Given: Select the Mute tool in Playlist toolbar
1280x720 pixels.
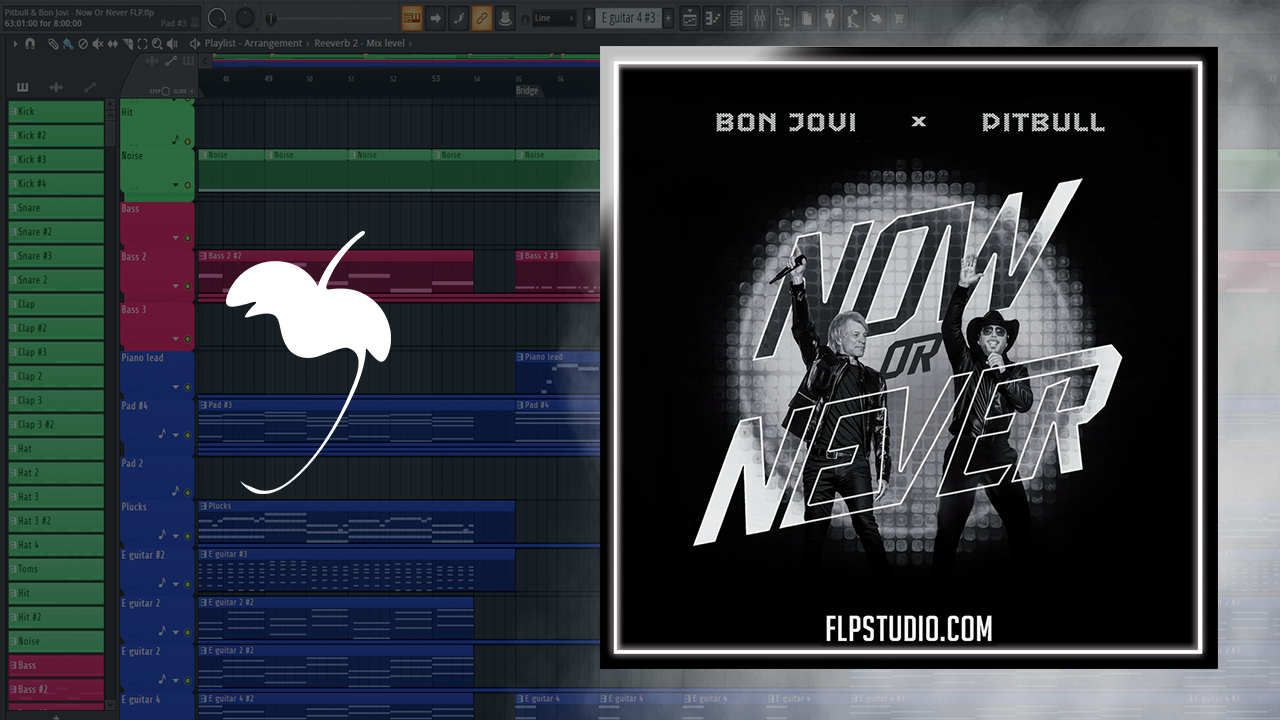Looking at the screenshot, I should (97, 44).
